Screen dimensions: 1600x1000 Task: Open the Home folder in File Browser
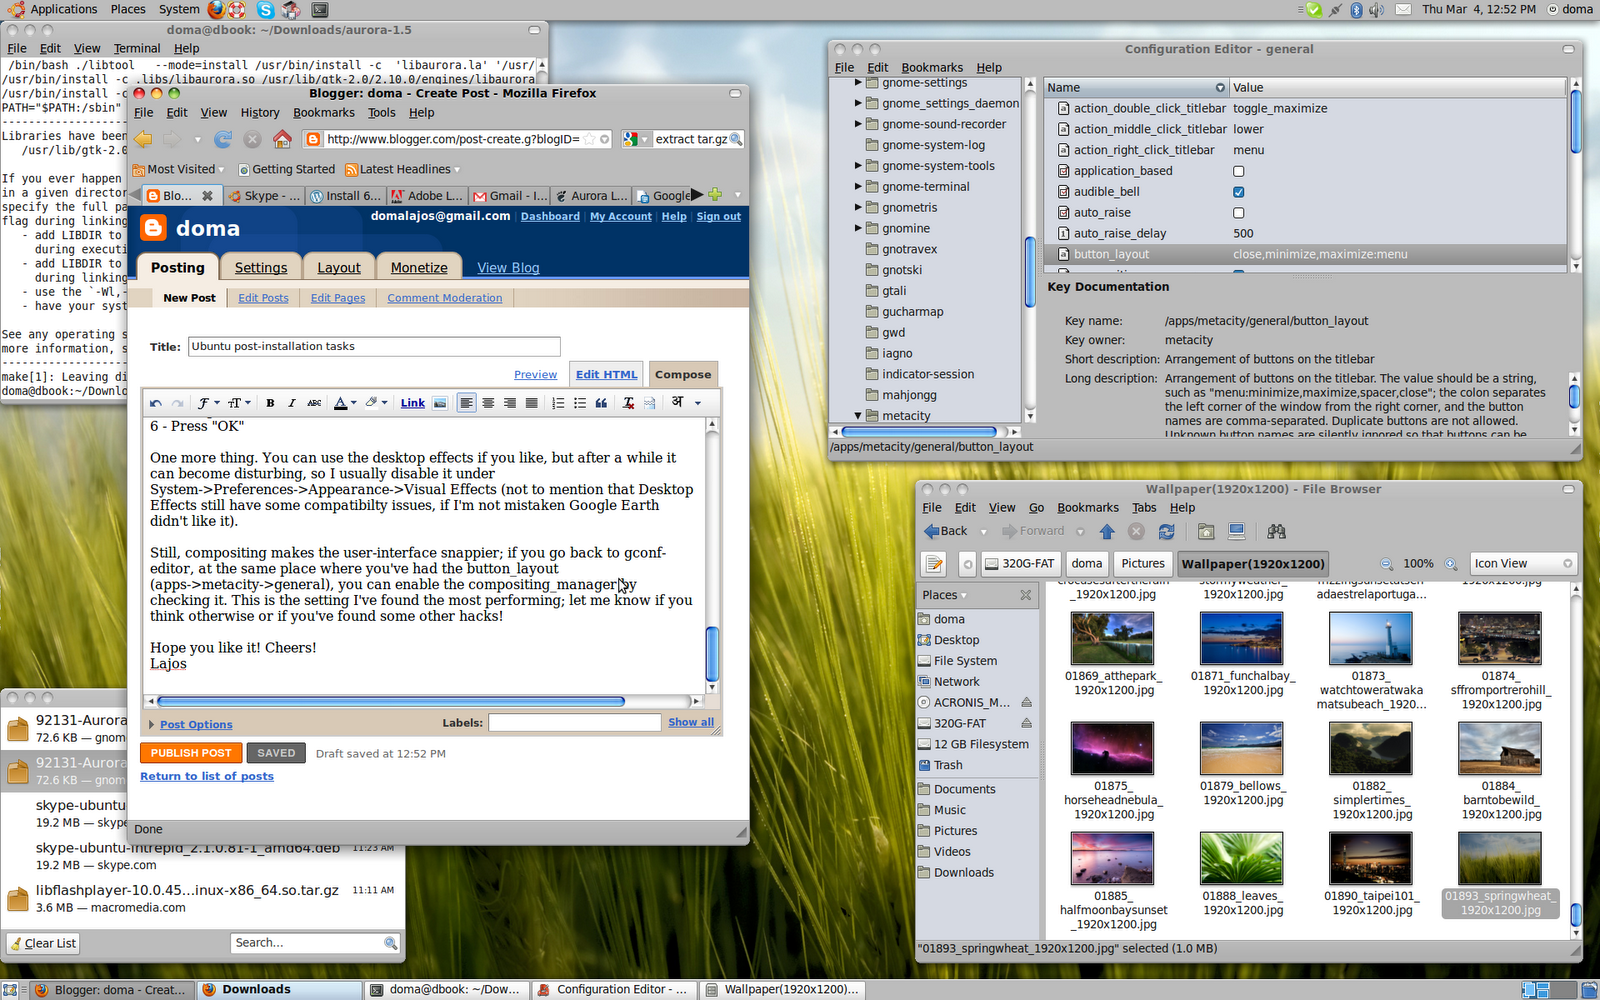pyautogui.click(x=1206, y=531)
